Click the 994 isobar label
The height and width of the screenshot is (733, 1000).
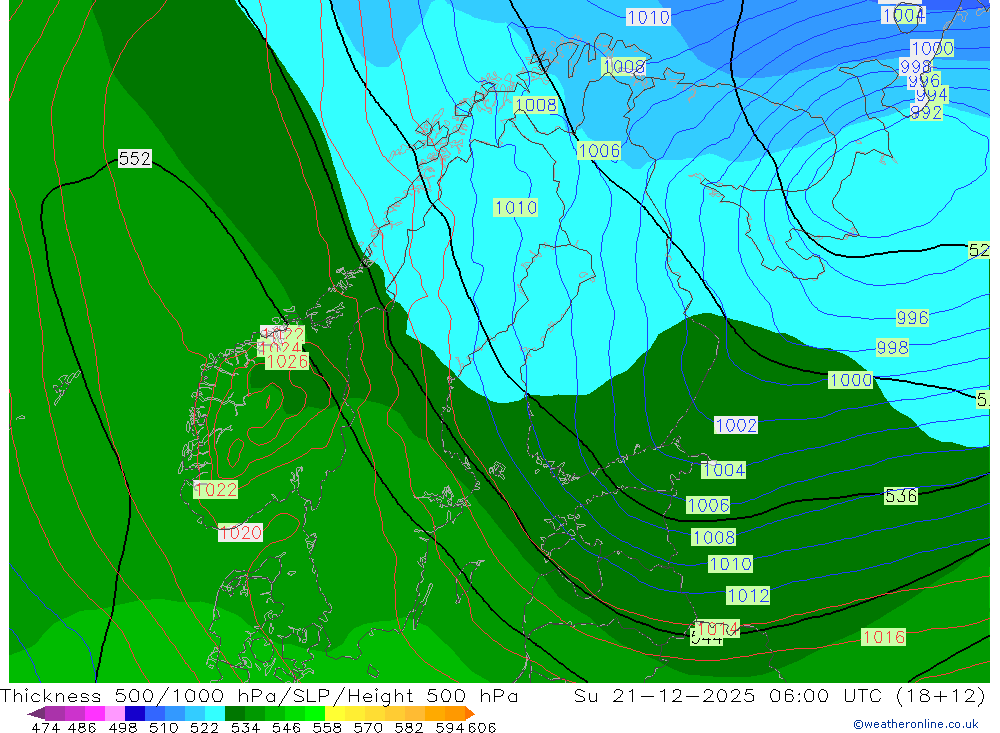pos(932,96)
